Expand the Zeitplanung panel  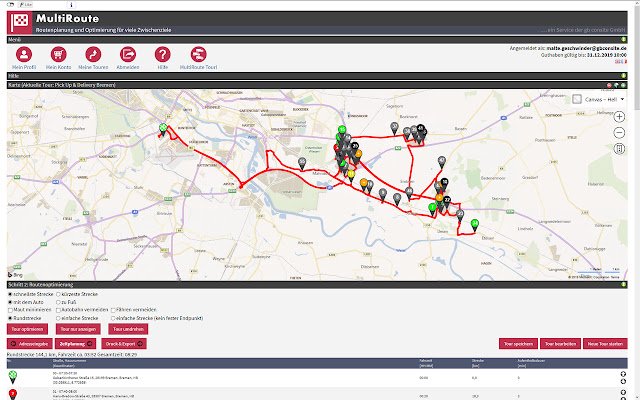coord(76,344)
